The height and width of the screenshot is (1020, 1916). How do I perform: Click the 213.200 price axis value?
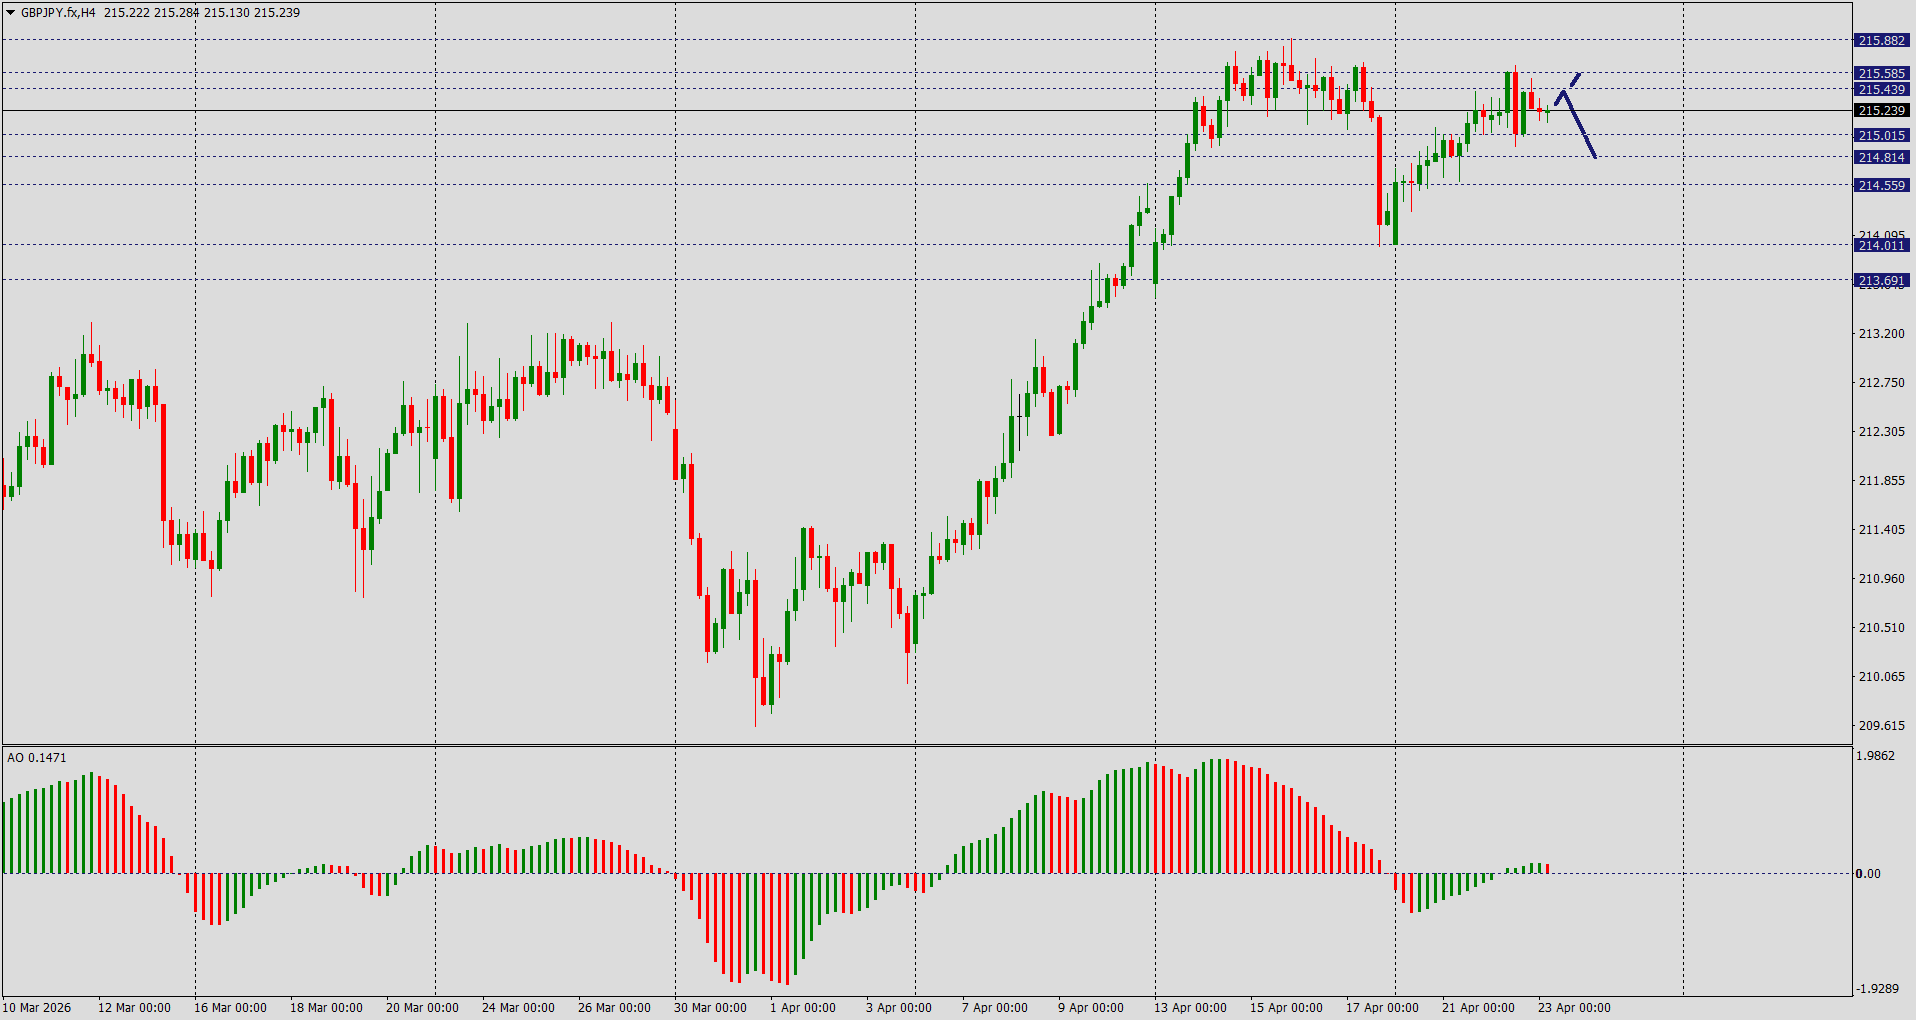(1881, 334)
